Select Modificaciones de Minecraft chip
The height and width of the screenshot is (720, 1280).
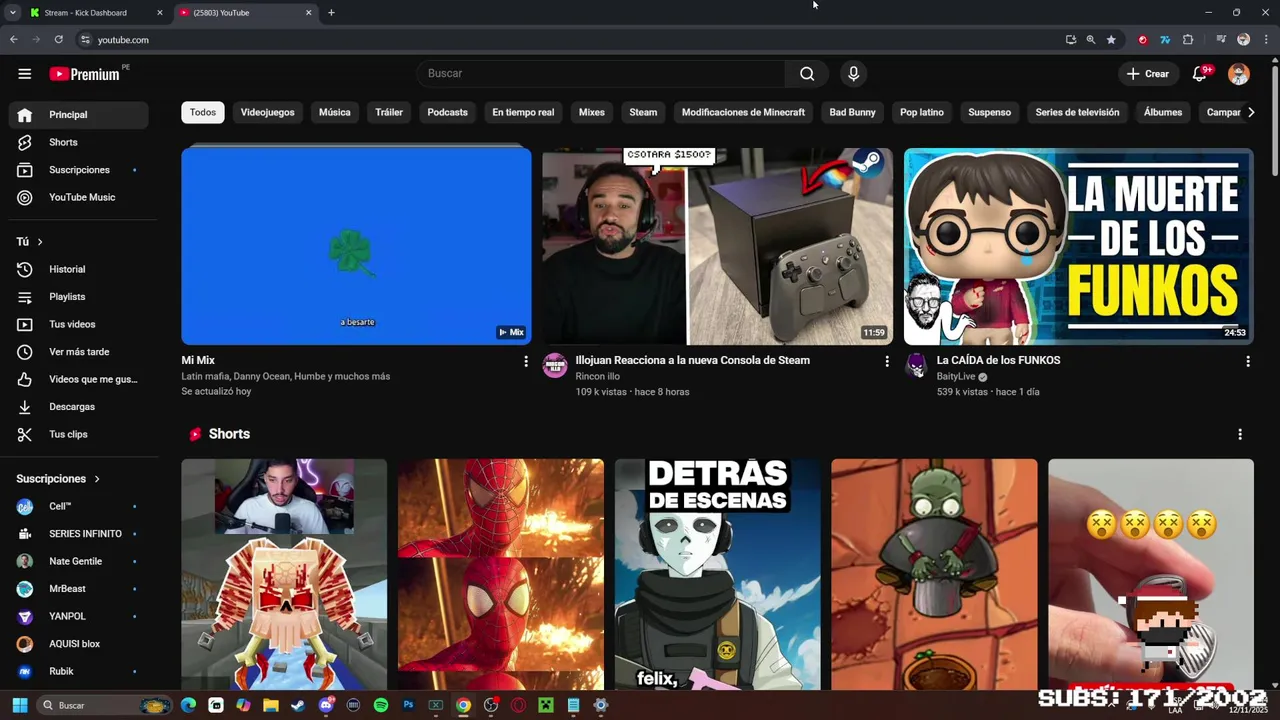tap(743, 112)
